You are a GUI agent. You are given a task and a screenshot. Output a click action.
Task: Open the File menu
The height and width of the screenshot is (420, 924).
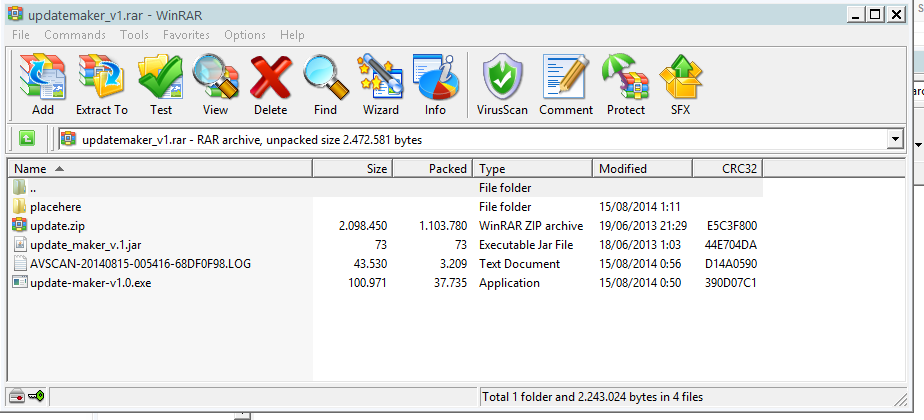click(x=21, y=35)
